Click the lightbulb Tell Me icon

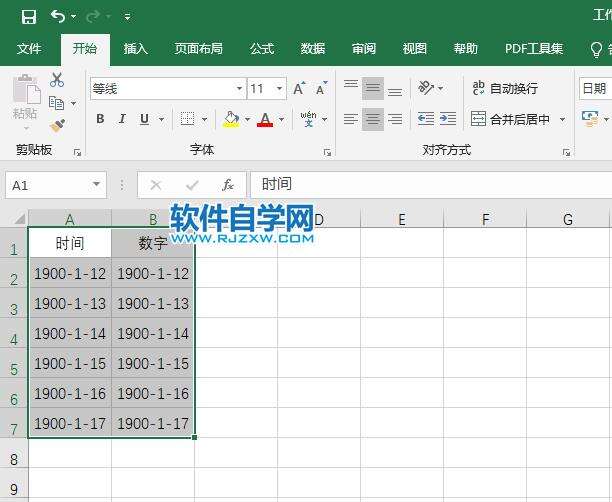(x=596, y=50)
